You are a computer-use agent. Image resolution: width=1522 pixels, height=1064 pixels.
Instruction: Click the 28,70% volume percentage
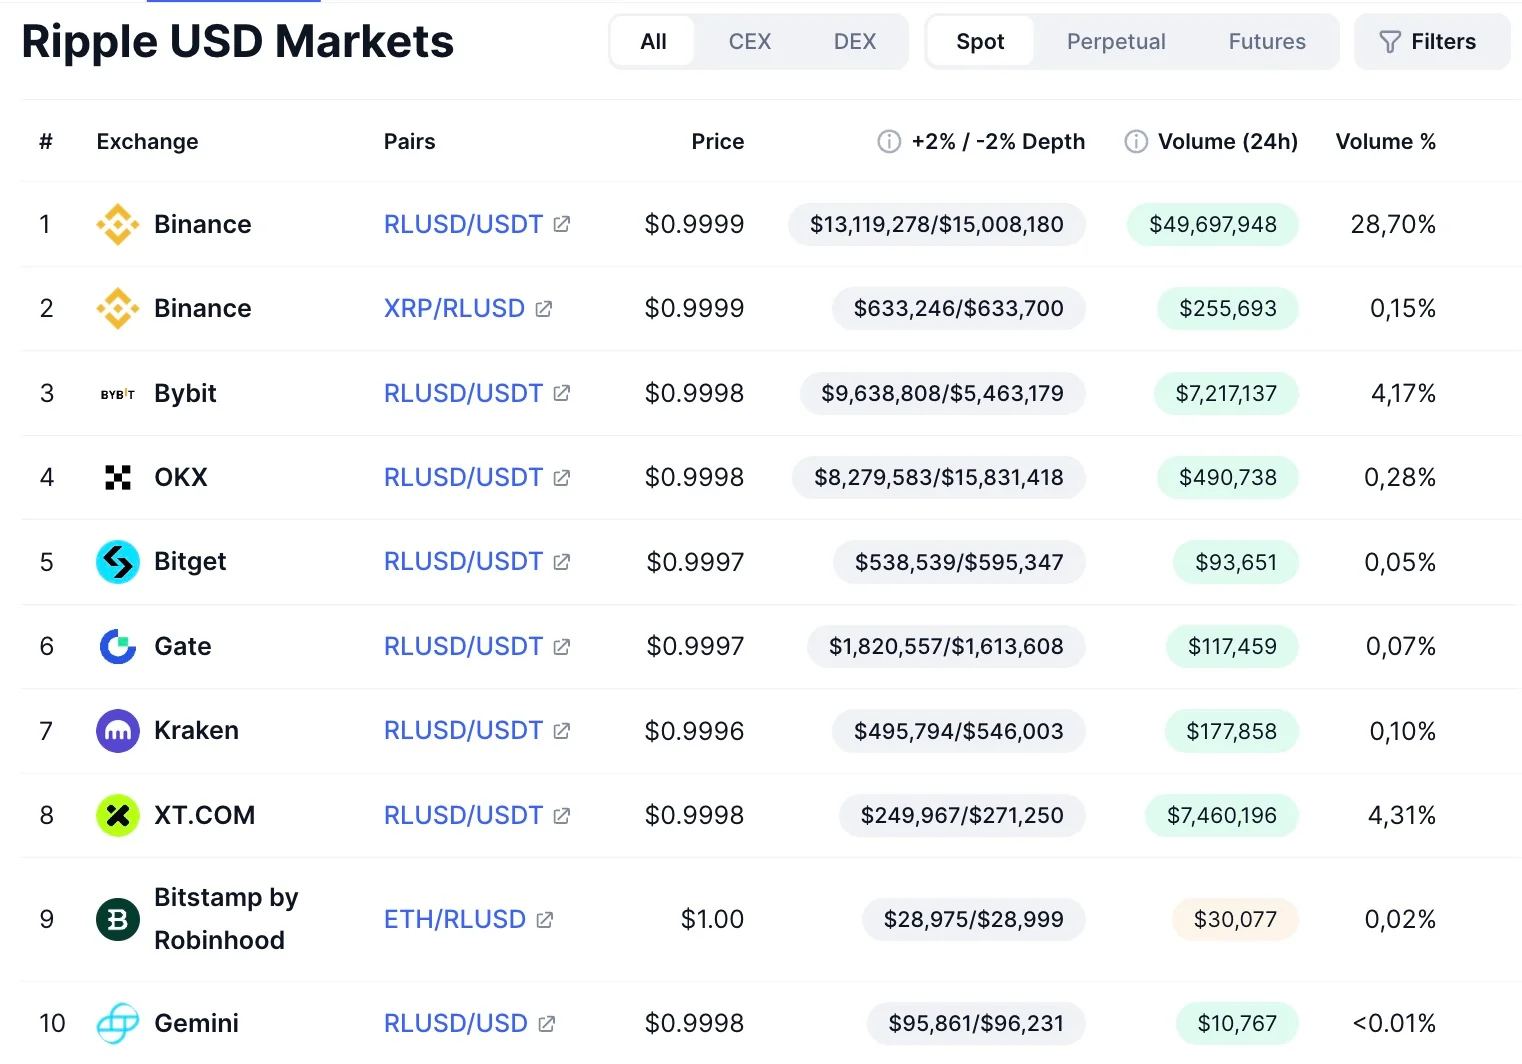(x=1393, y=224)
